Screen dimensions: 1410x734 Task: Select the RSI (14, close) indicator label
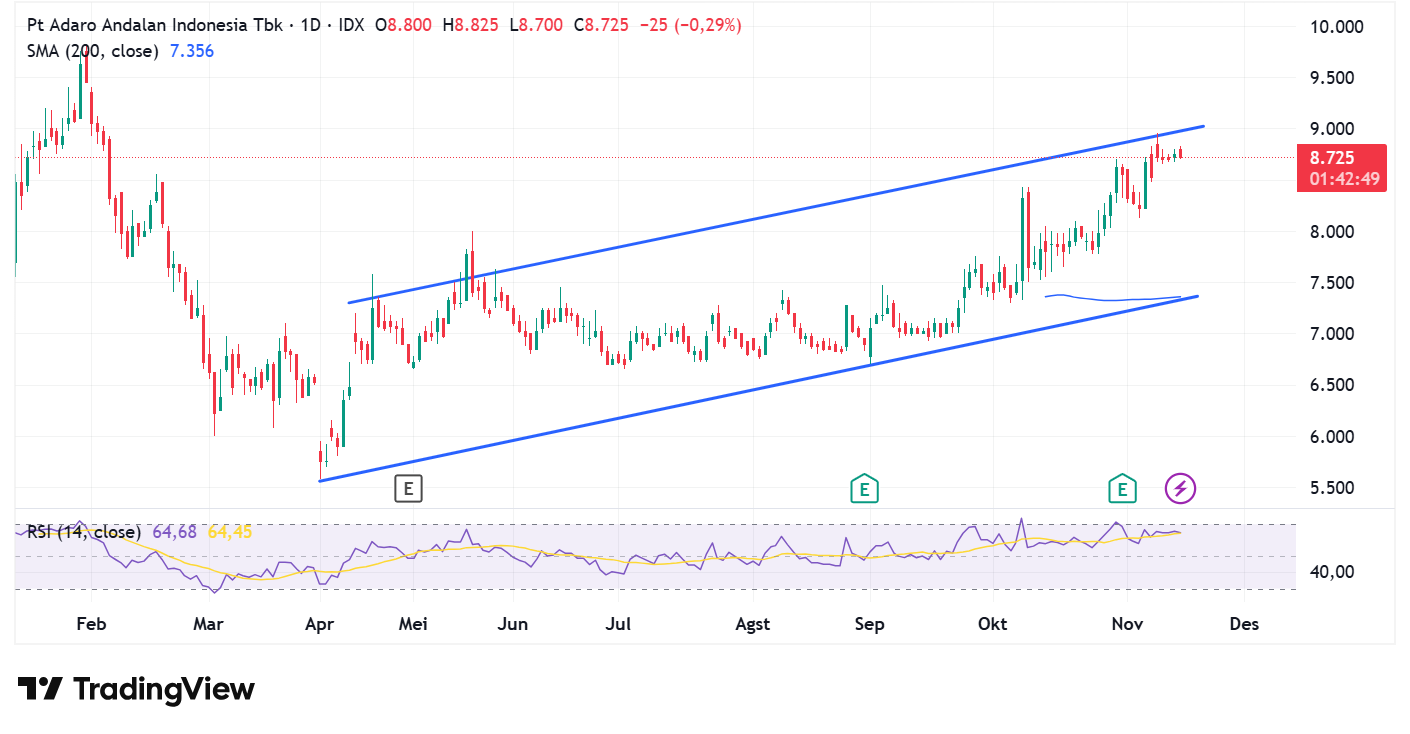click(84, 532)
